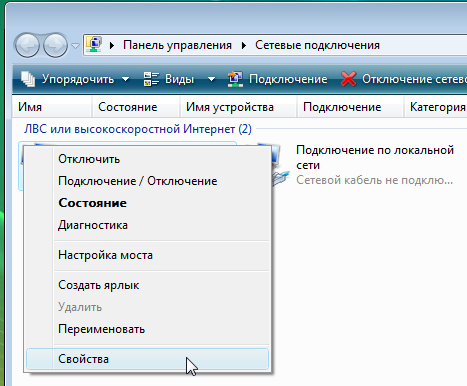Go back with the Back arrow button

point(27,45)
